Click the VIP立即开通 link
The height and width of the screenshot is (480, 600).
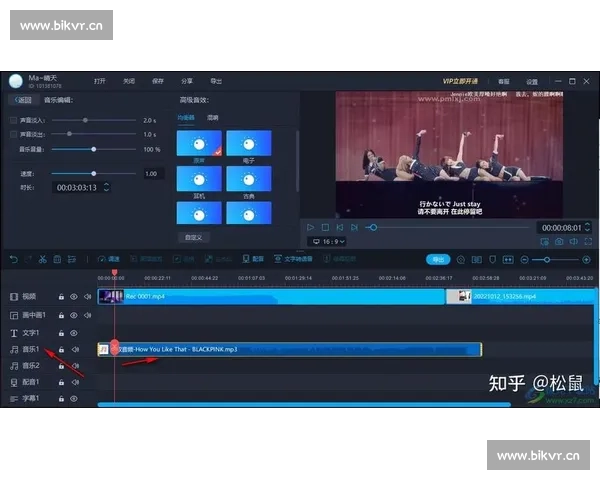[460, 81]
